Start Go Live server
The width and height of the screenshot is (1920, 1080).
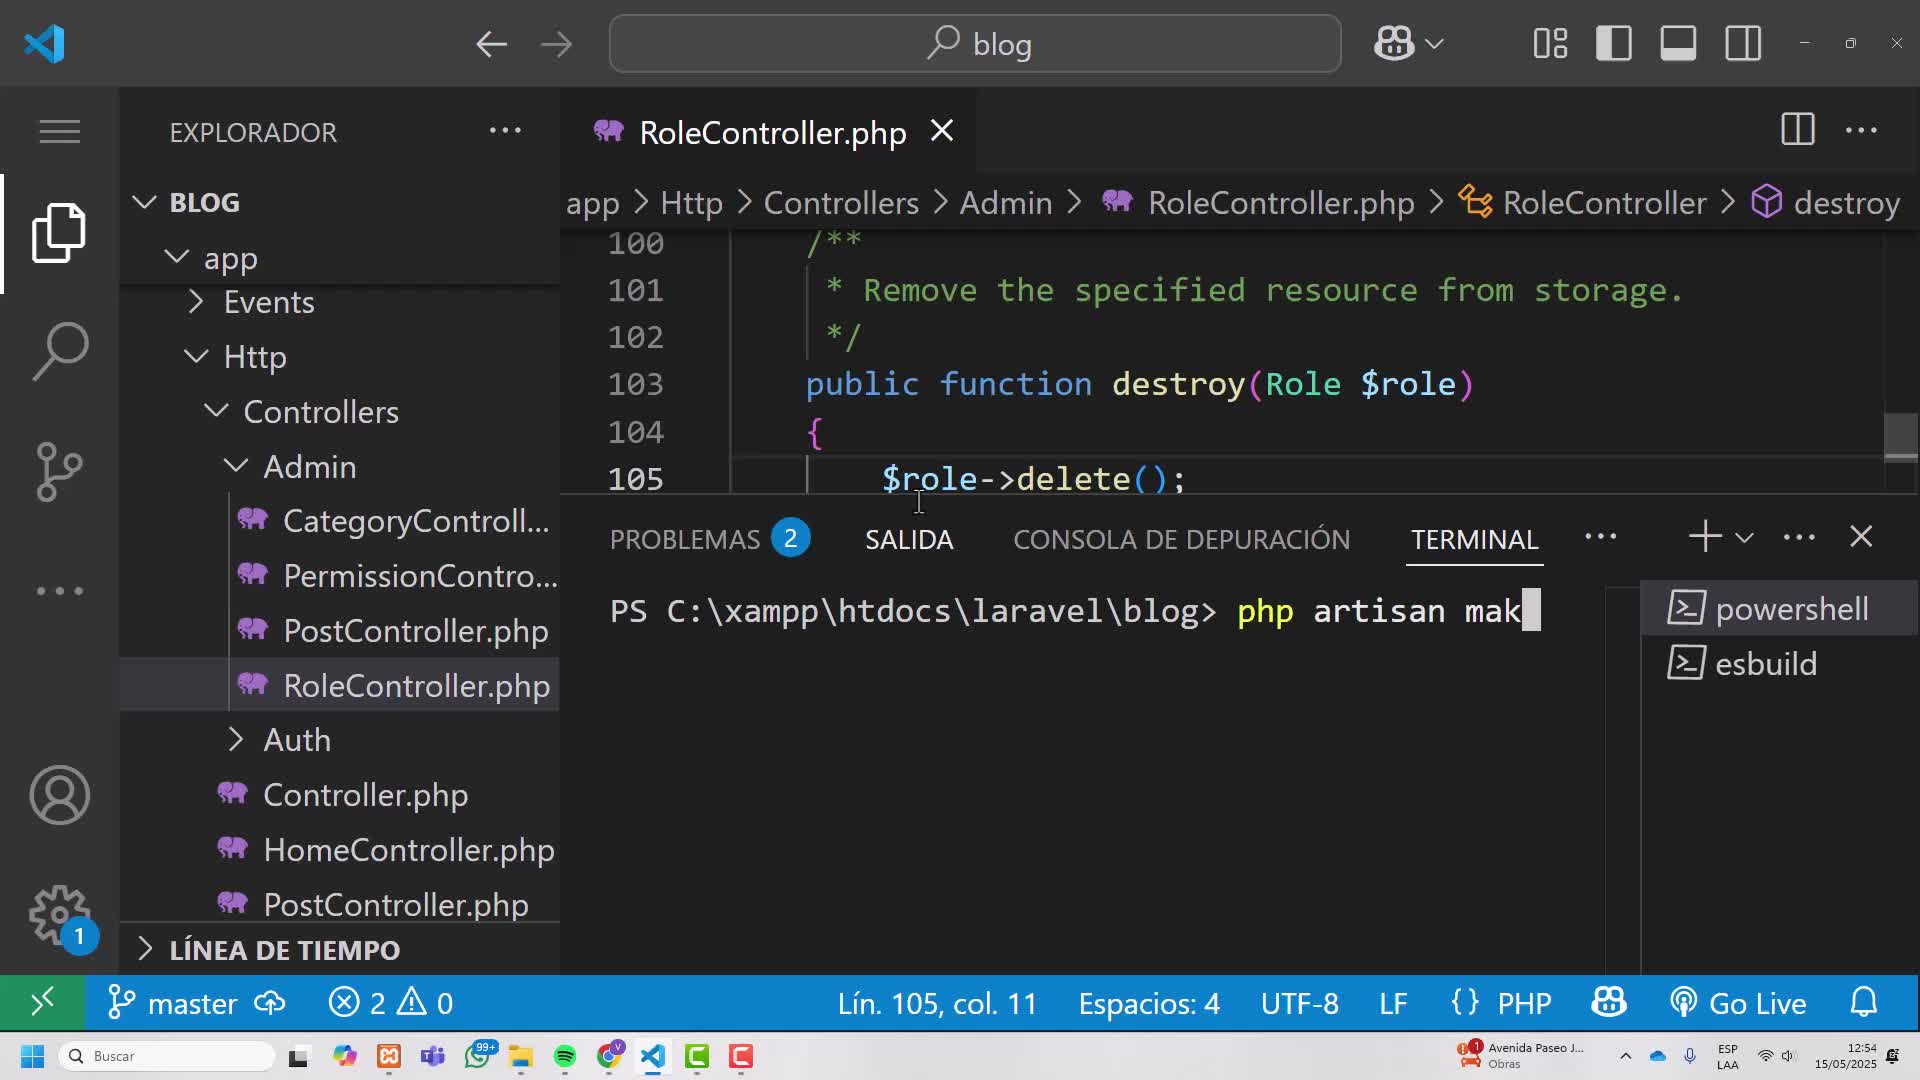[x=1738, y=1003]
